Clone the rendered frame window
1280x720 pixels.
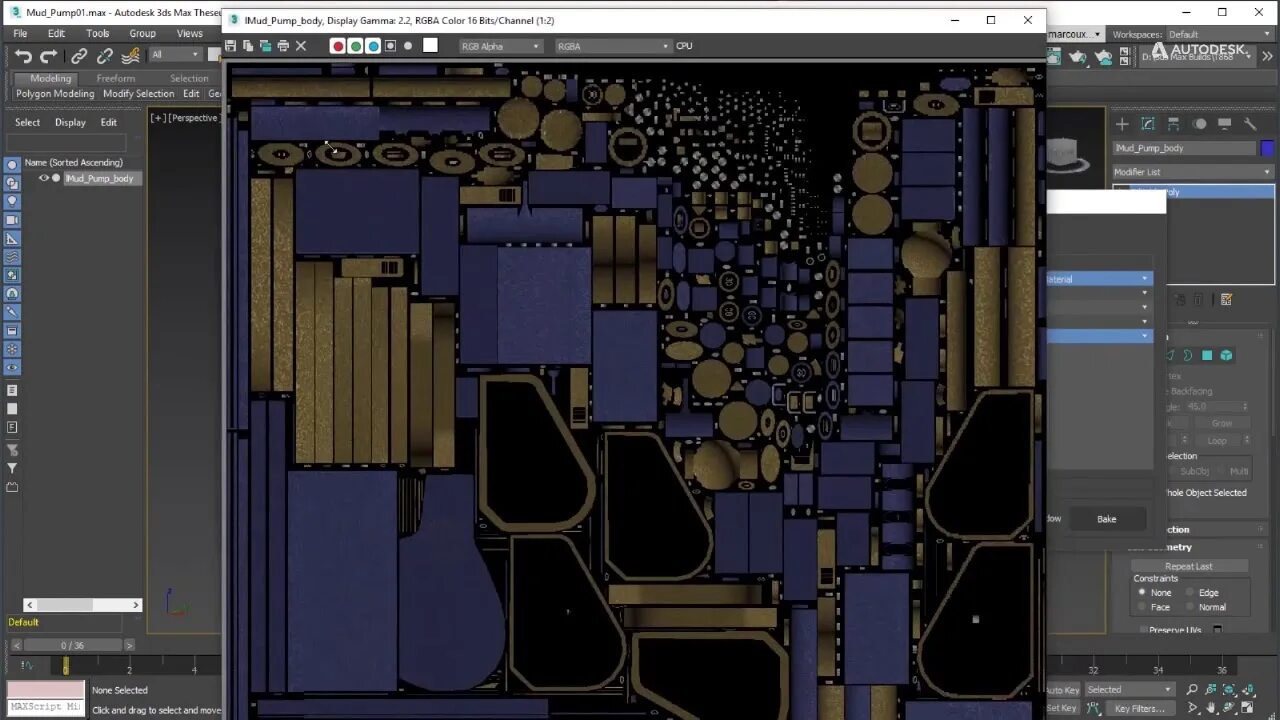coord(265,46)
